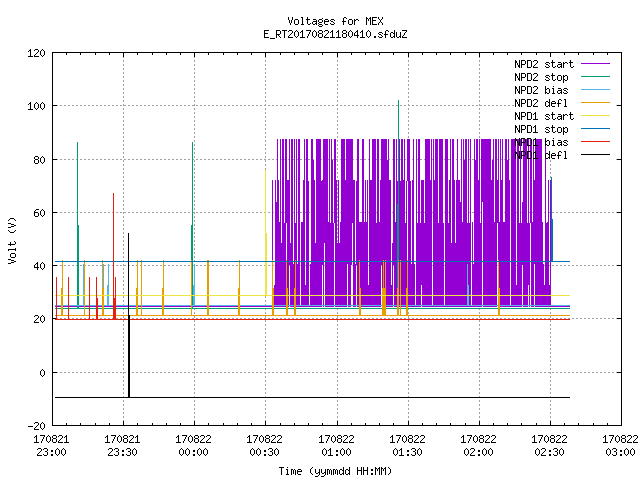Click the orange NPD2 defl legend line
The height and width of the screenshot is (480, 640).
[x=595, y=102]
